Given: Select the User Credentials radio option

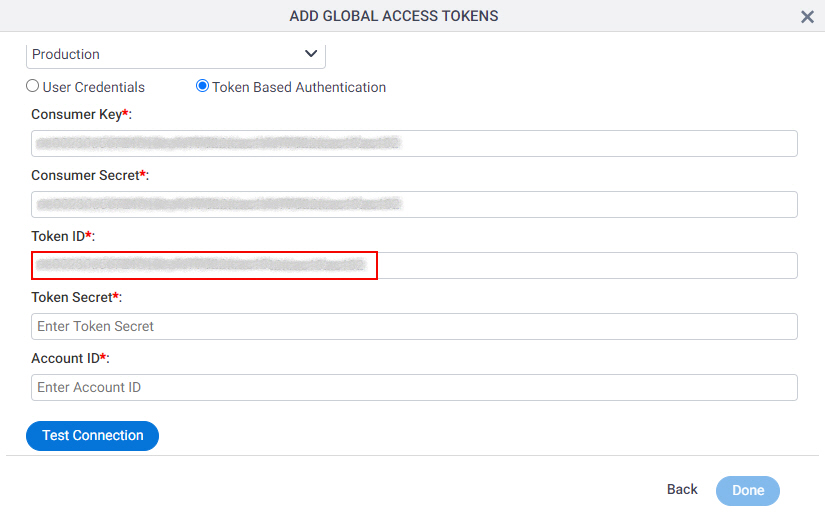Looking at the screenshot, I should tap(33, 86).
